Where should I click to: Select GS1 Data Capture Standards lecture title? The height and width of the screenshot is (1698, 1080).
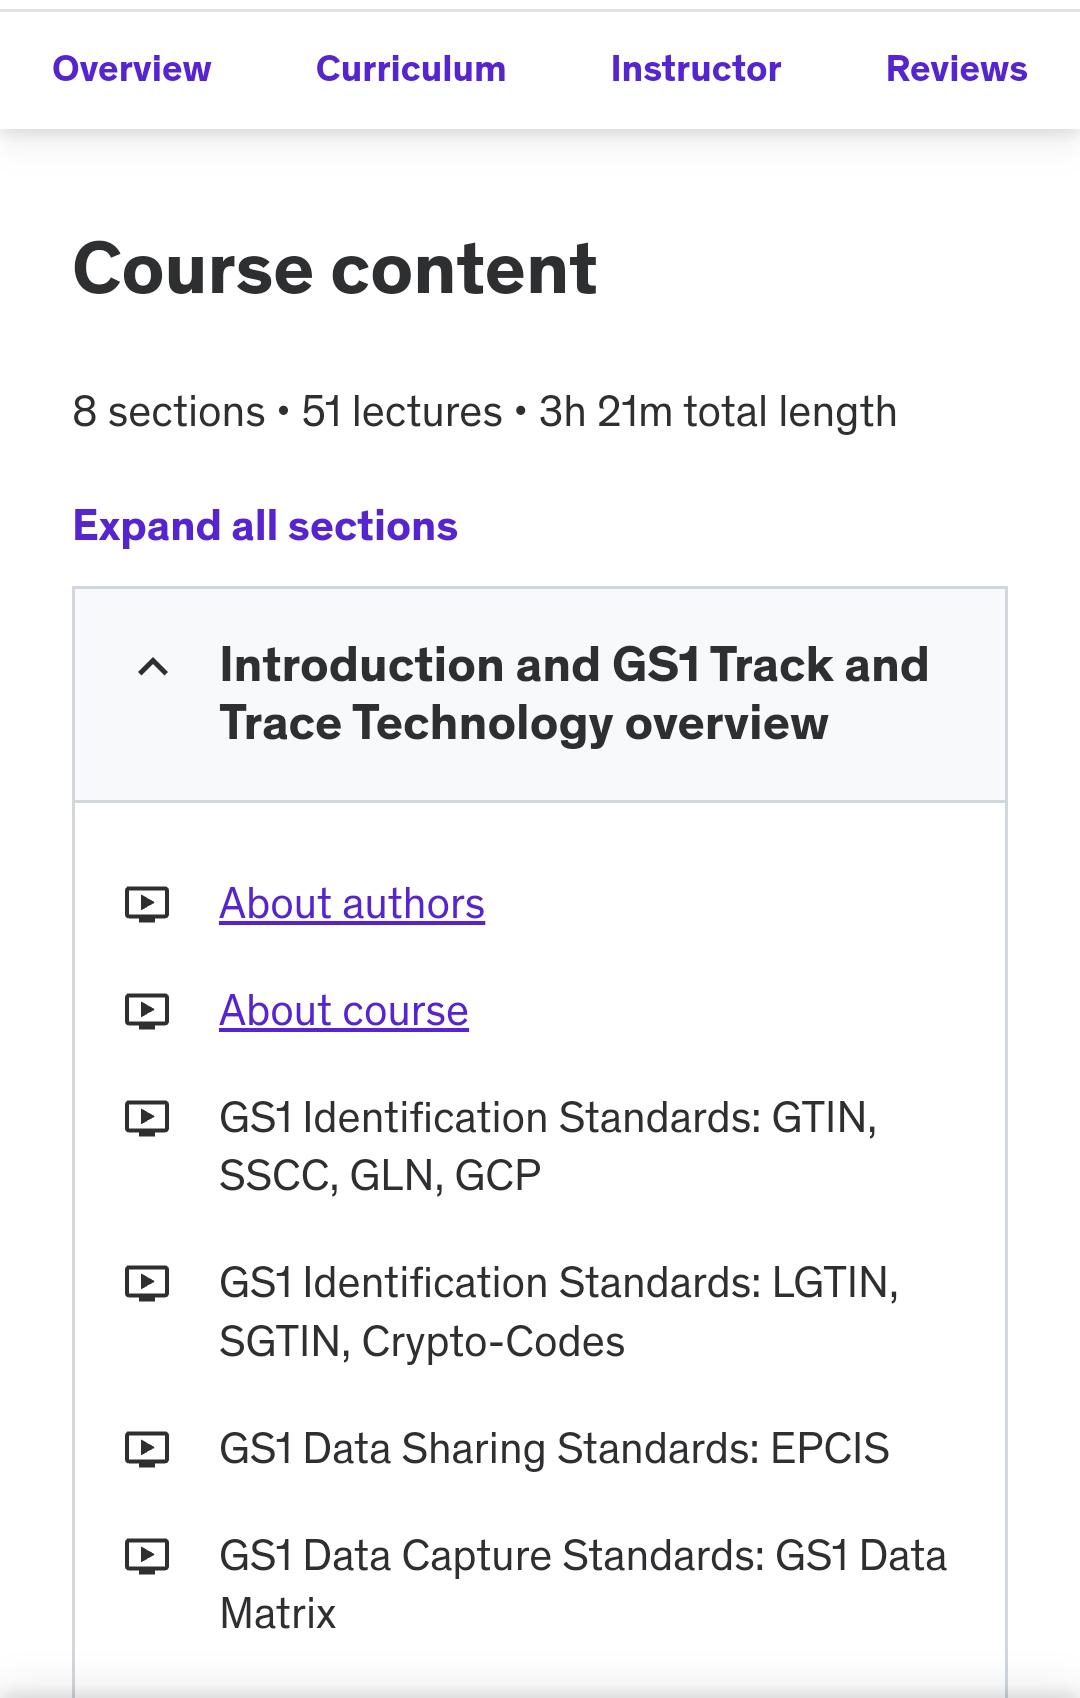pyautogui.click(x=582, y=1584)
